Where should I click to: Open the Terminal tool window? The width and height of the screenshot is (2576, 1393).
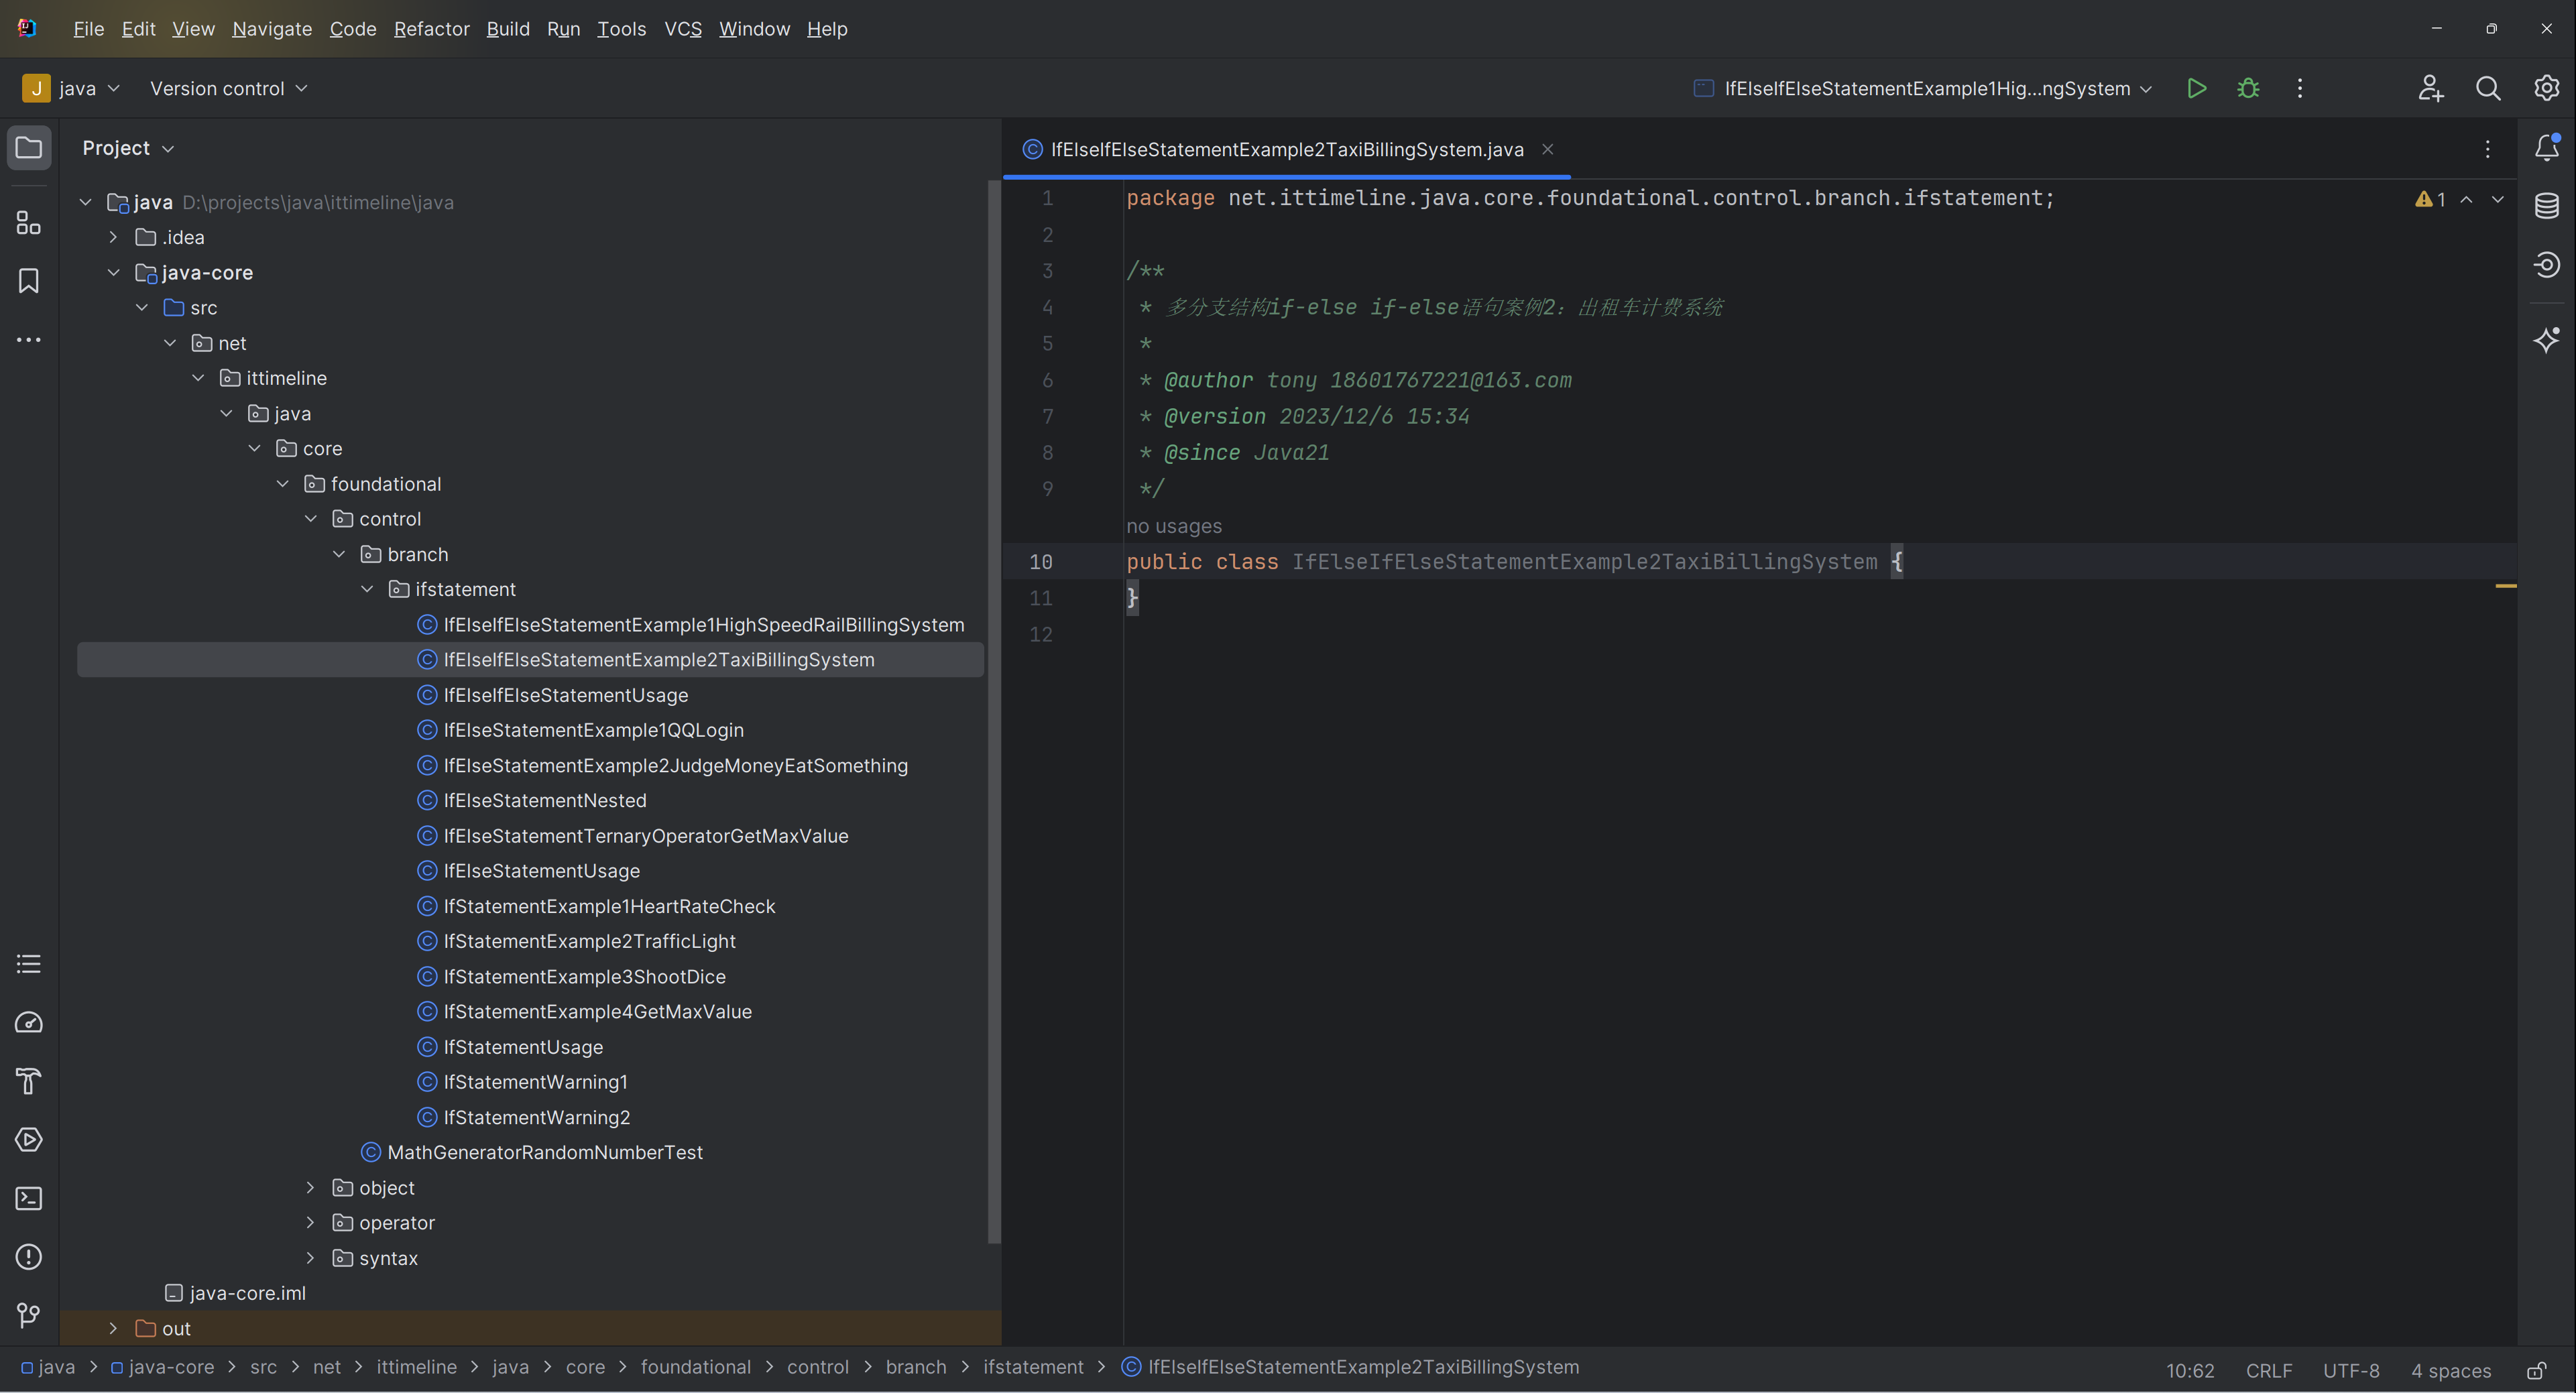coord(29,1198)
